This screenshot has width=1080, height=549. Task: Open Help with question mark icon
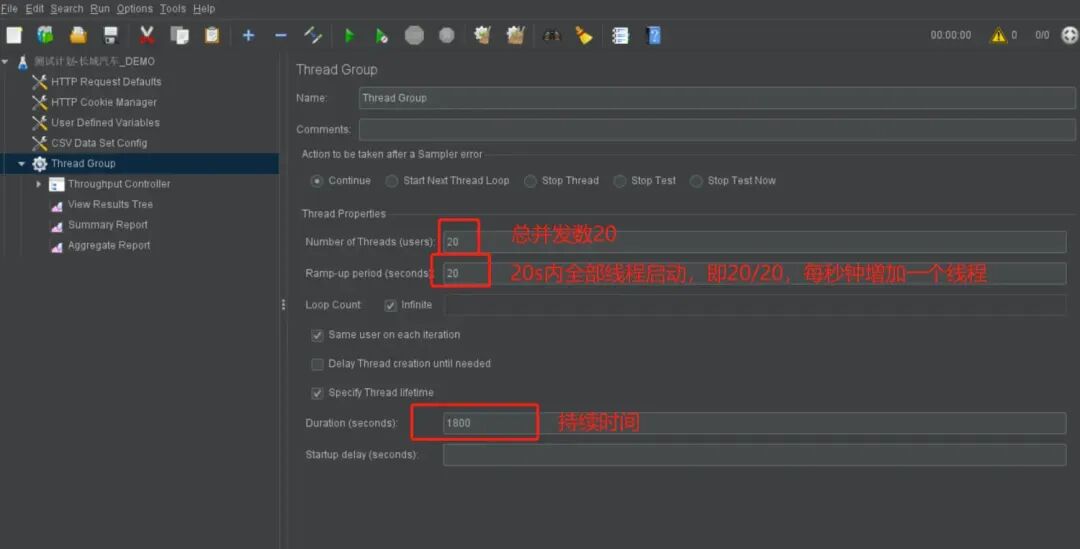point(654,35)
